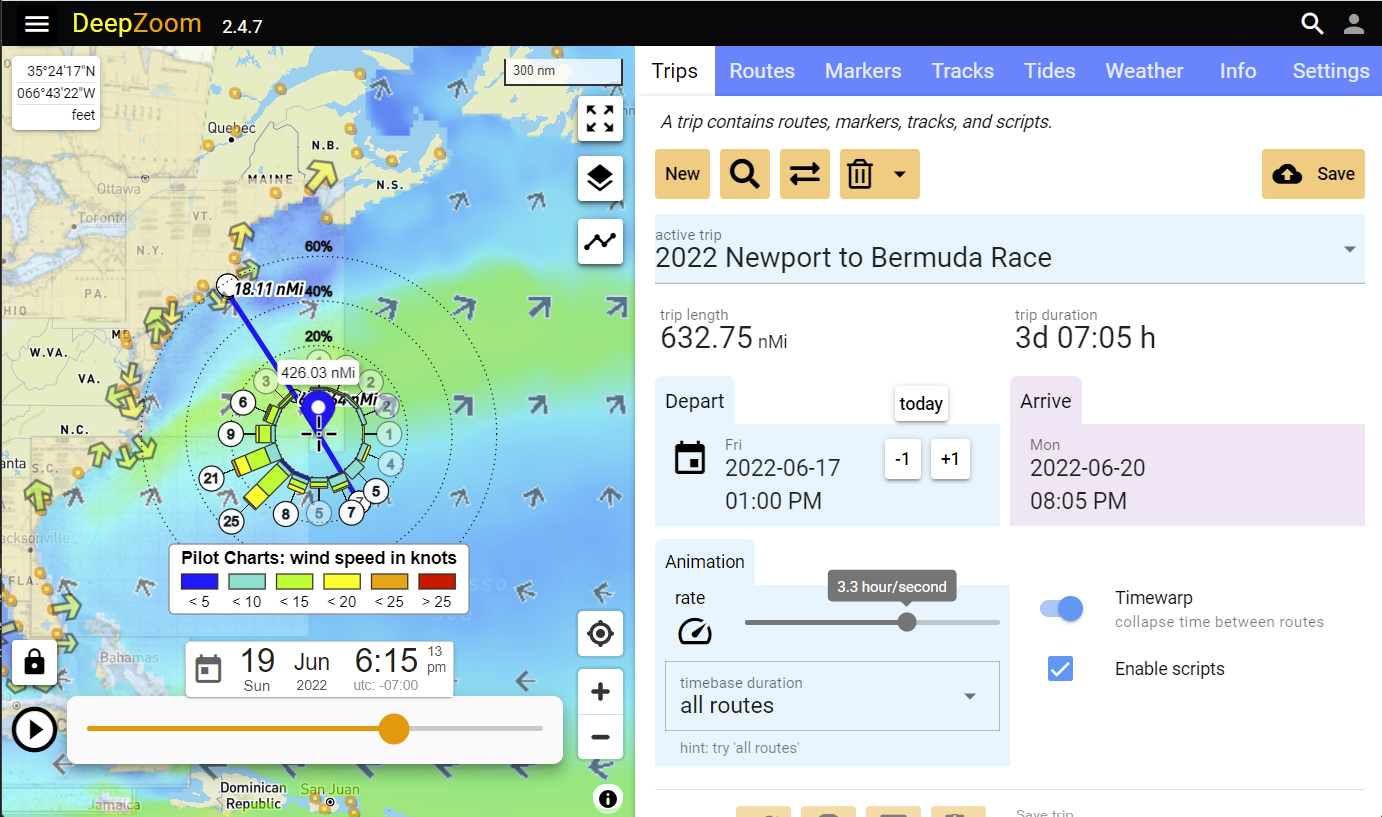Screen dimensions: 1382x817
Task: Click the departure date 2022-06-17
Action: click(783, 468)
